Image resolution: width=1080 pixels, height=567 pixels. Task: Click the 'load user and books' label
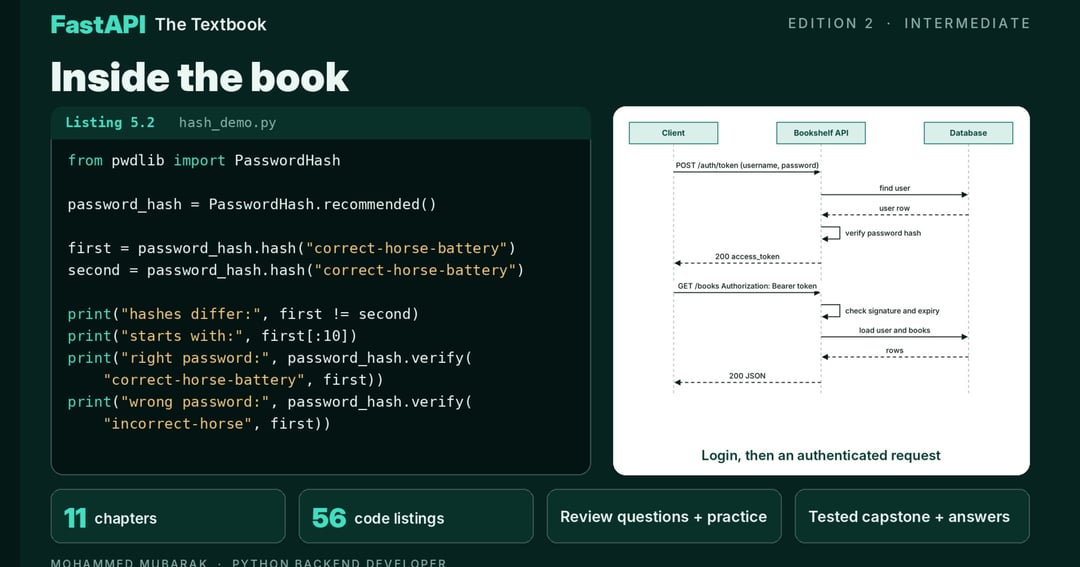[894, 330]
